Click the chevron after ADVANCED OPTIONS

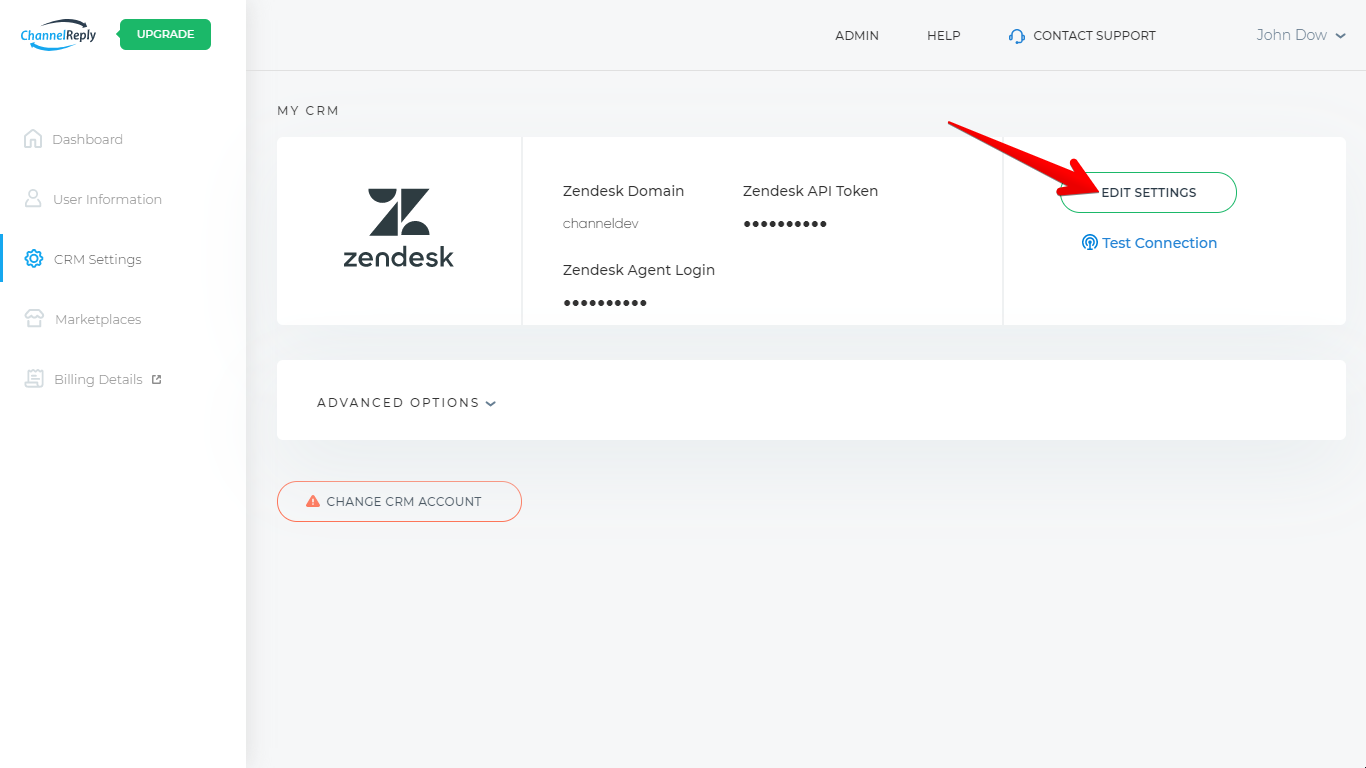(491, 404)
